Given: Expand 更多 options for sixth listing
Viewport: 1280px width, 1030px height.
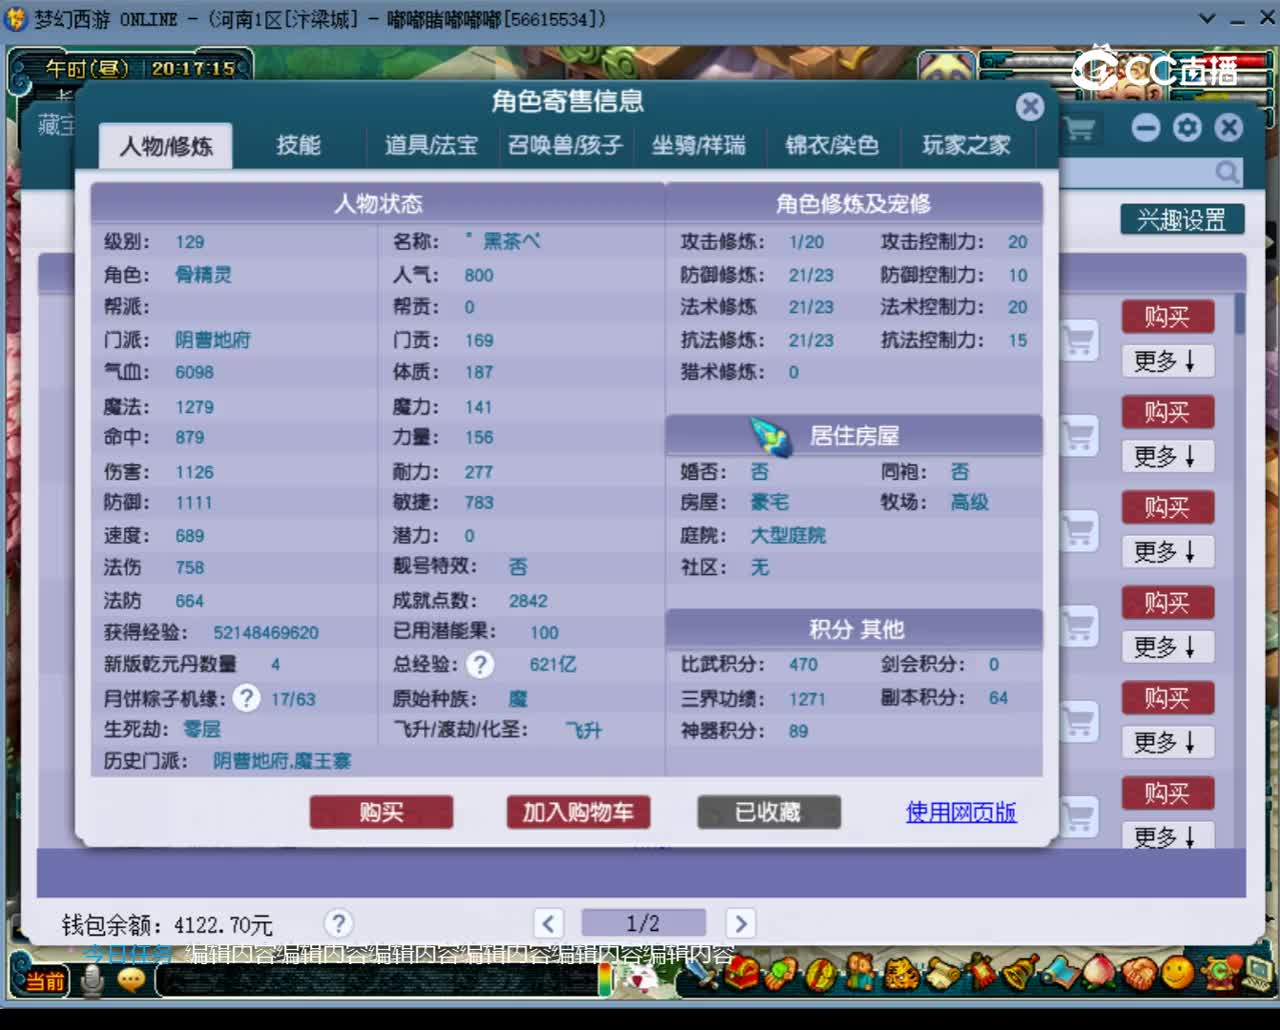Looking at the screenshot, I should tap(1166, 835).
